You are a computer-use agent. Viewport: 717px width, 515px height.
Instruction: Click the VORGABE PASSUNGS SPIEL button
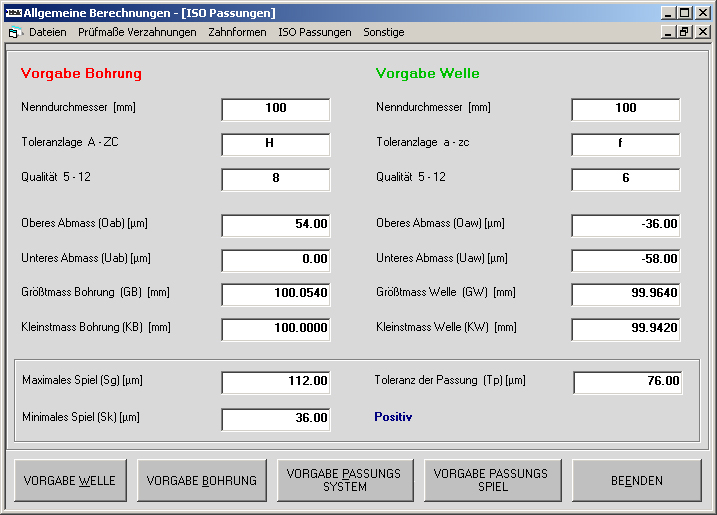pyautogui.click(x=491, y=480)
